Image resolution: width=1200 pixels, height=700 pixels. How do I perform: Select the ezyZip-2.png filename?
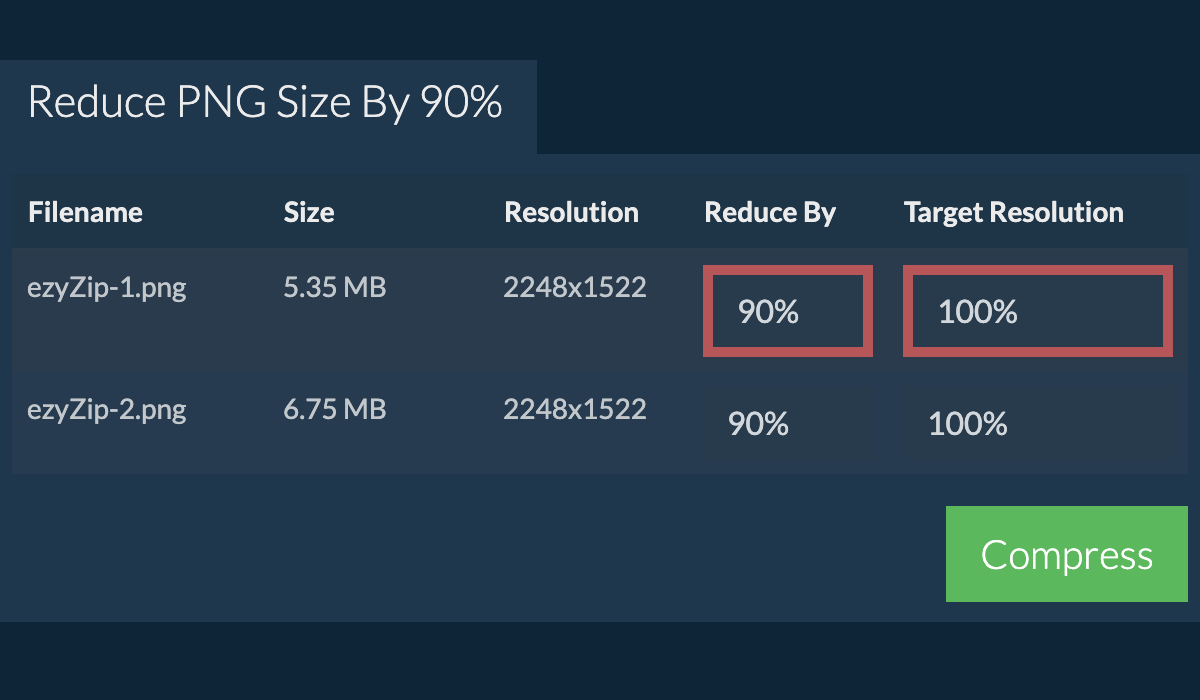click(x=107, y=409)
